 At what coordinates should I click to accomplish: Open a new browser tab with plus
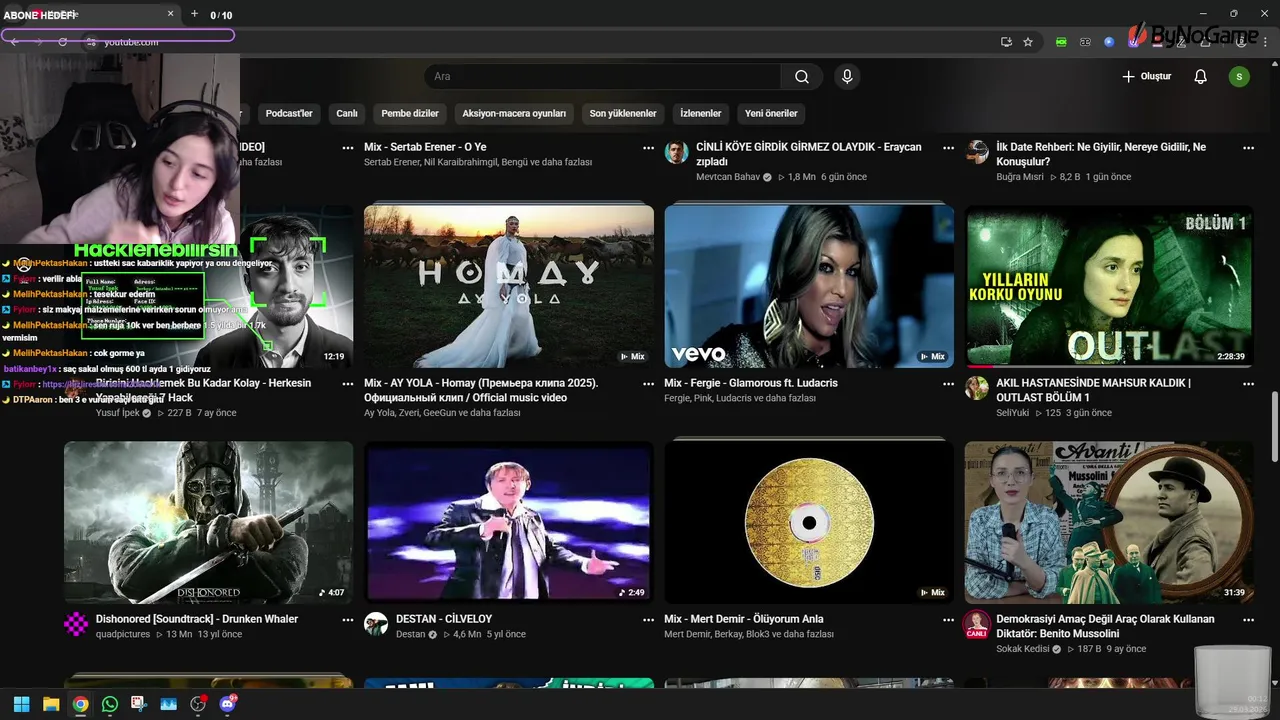point(194,14)
